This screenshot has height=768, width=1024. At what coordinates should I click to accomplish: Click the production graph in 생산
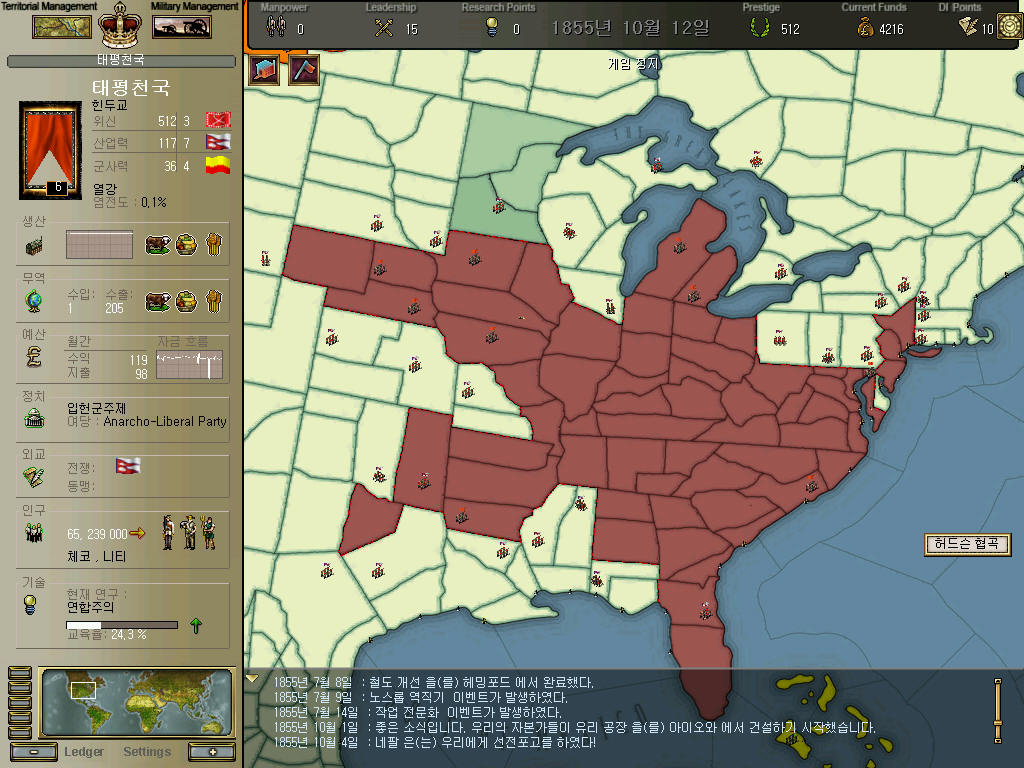tap(99, 244)
